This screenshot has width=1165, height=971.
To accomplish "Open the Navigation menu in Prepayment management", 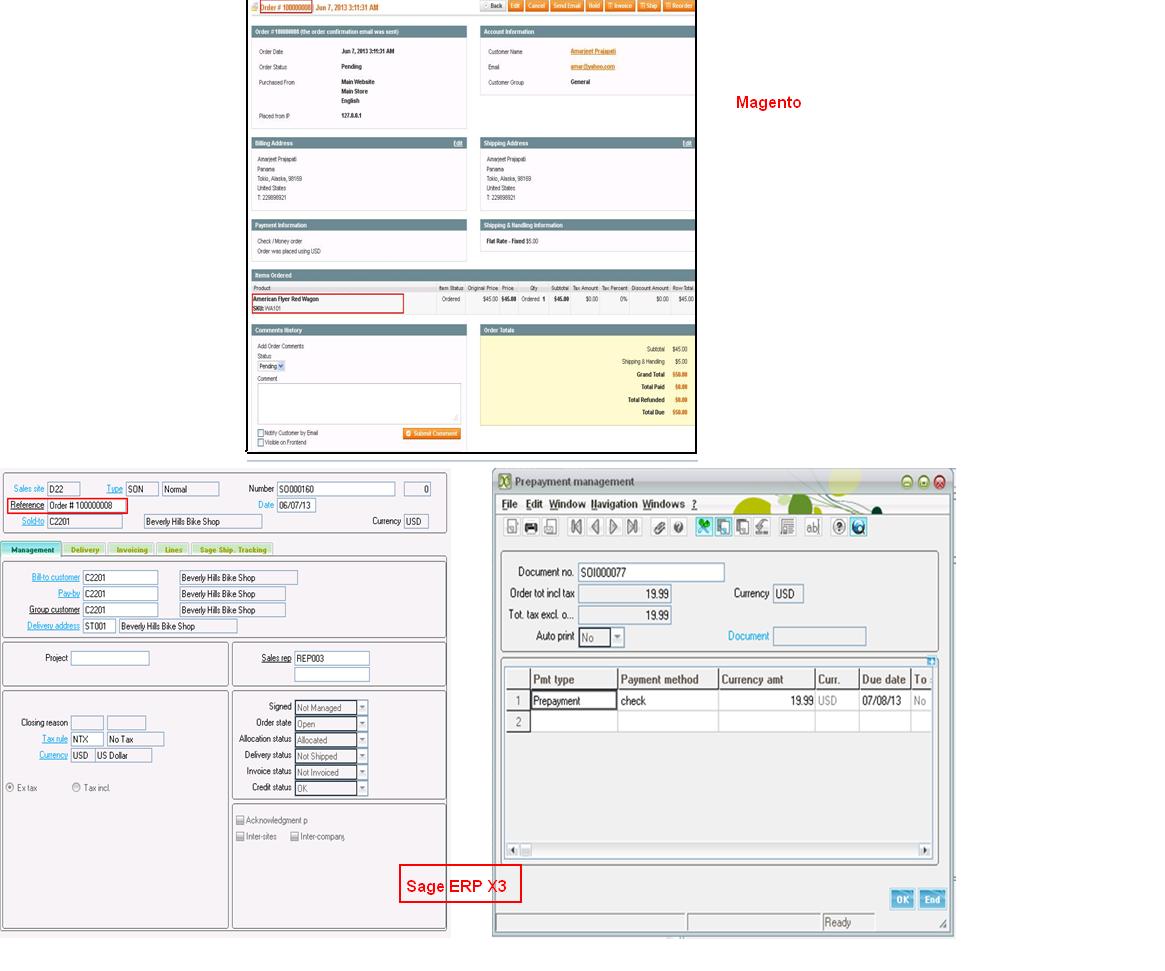I will [614, 504].
